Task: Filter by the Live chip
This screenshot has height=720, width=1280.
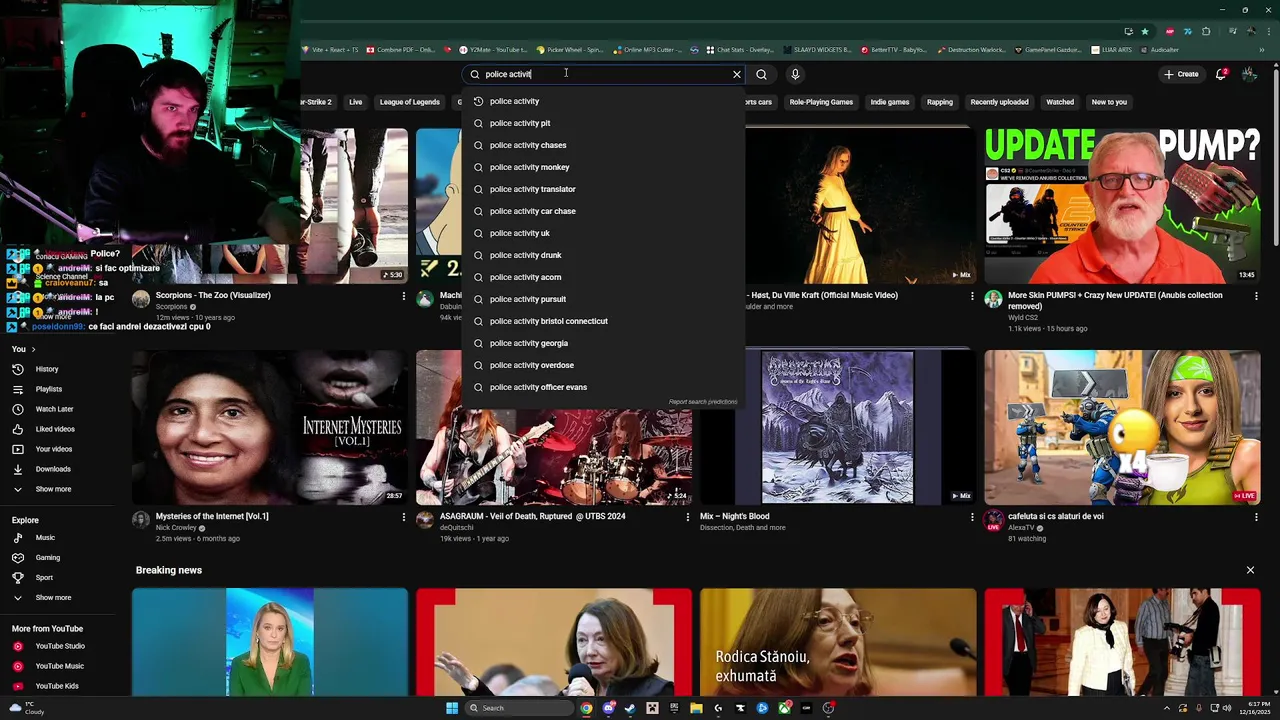Action: (355, 102)
